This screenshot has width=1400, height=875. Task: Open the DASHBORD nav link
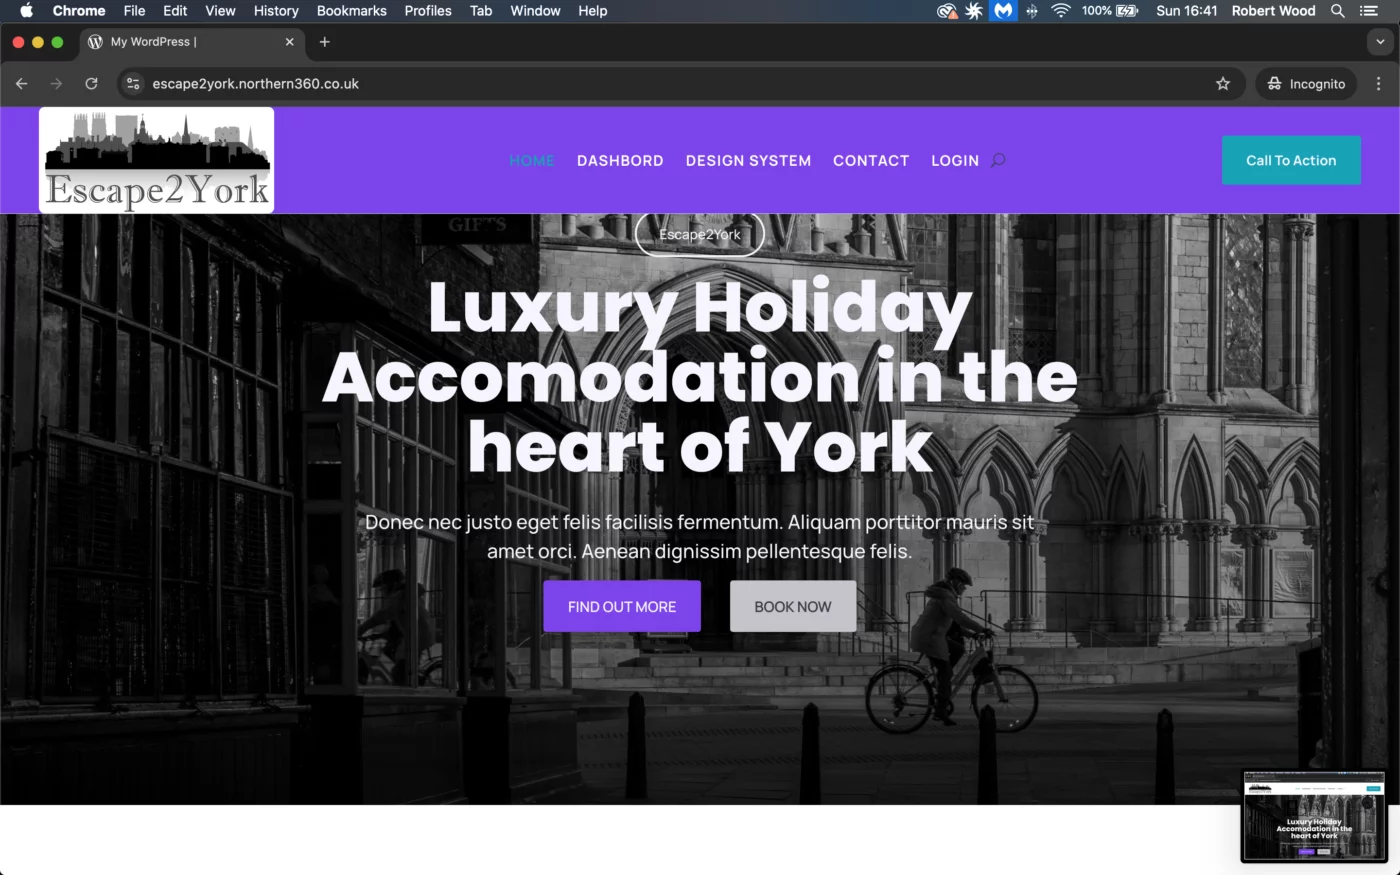click(620, 160)
